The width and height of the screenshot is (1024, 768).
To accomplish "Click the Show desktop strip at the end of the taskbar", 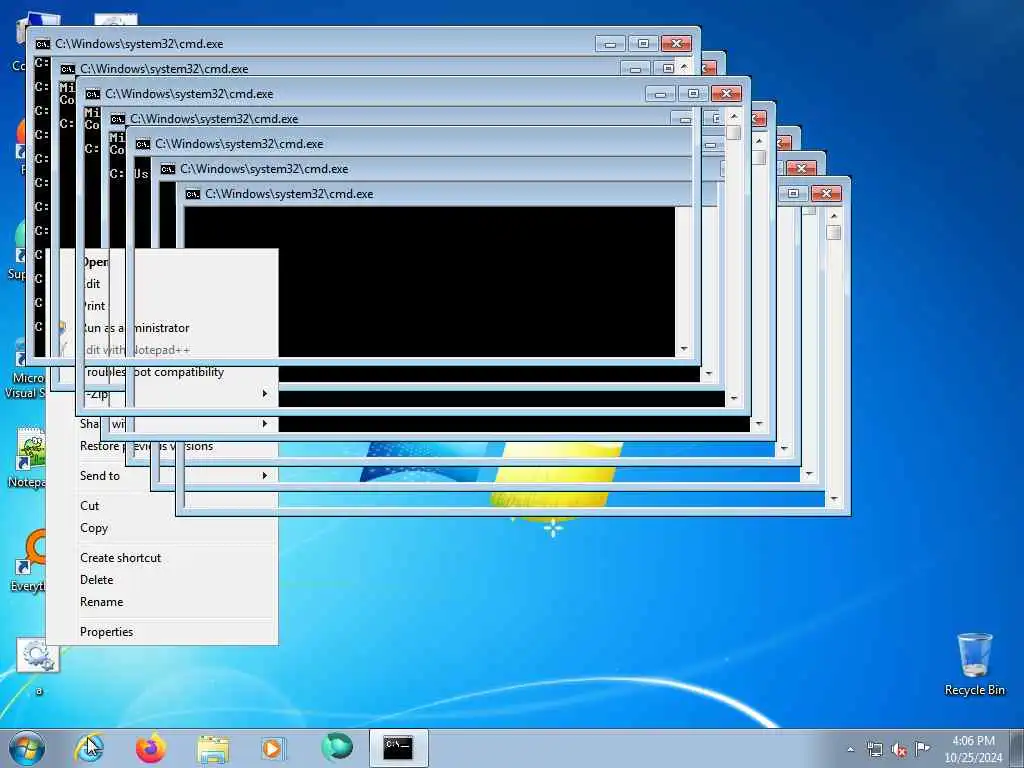I will (1019, 748).
